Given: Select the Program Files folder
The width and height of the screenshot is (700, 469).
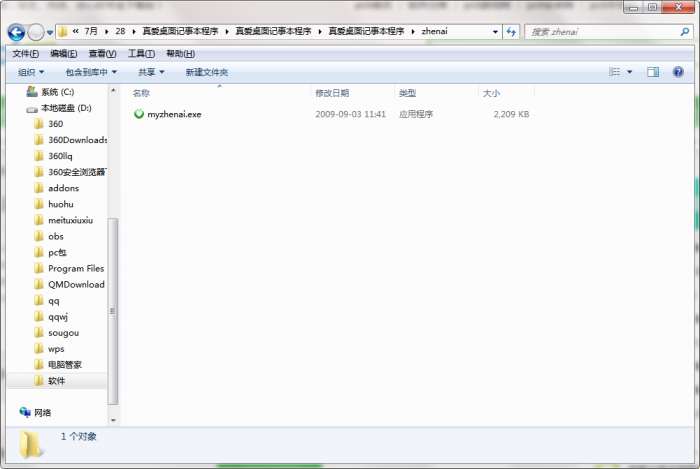Looking at the screenshot, I should [76, 269].
